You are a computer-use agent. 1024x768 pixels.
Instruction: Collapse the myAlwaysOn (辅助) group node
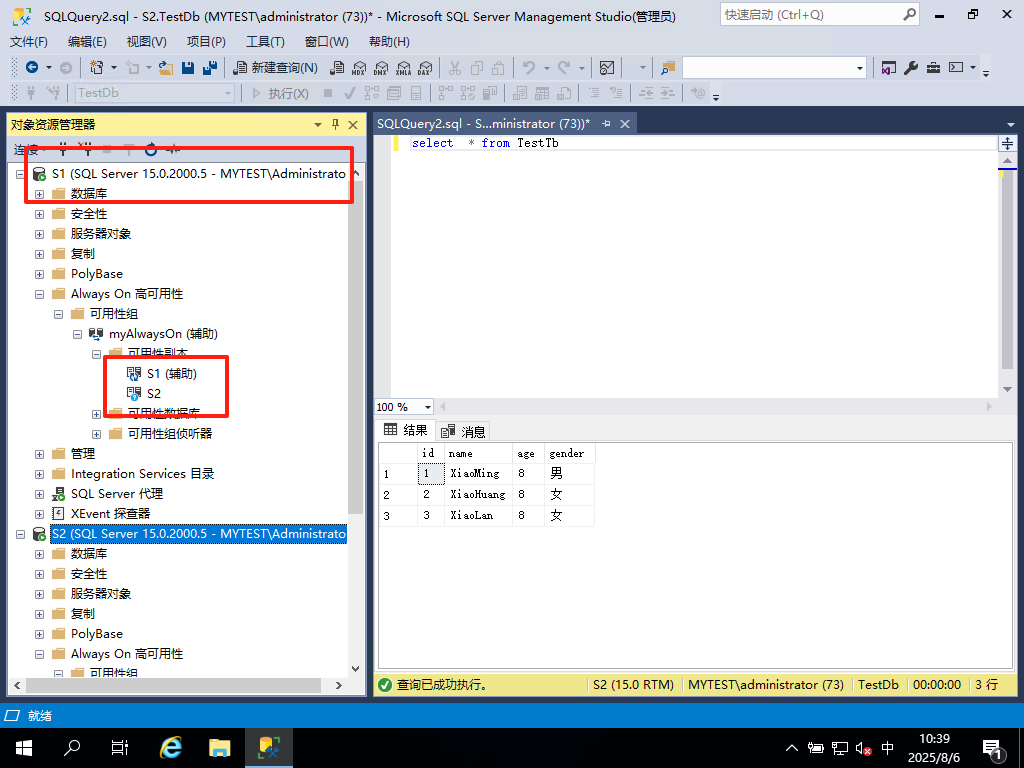pyautogui.click(x=77, y=334)
